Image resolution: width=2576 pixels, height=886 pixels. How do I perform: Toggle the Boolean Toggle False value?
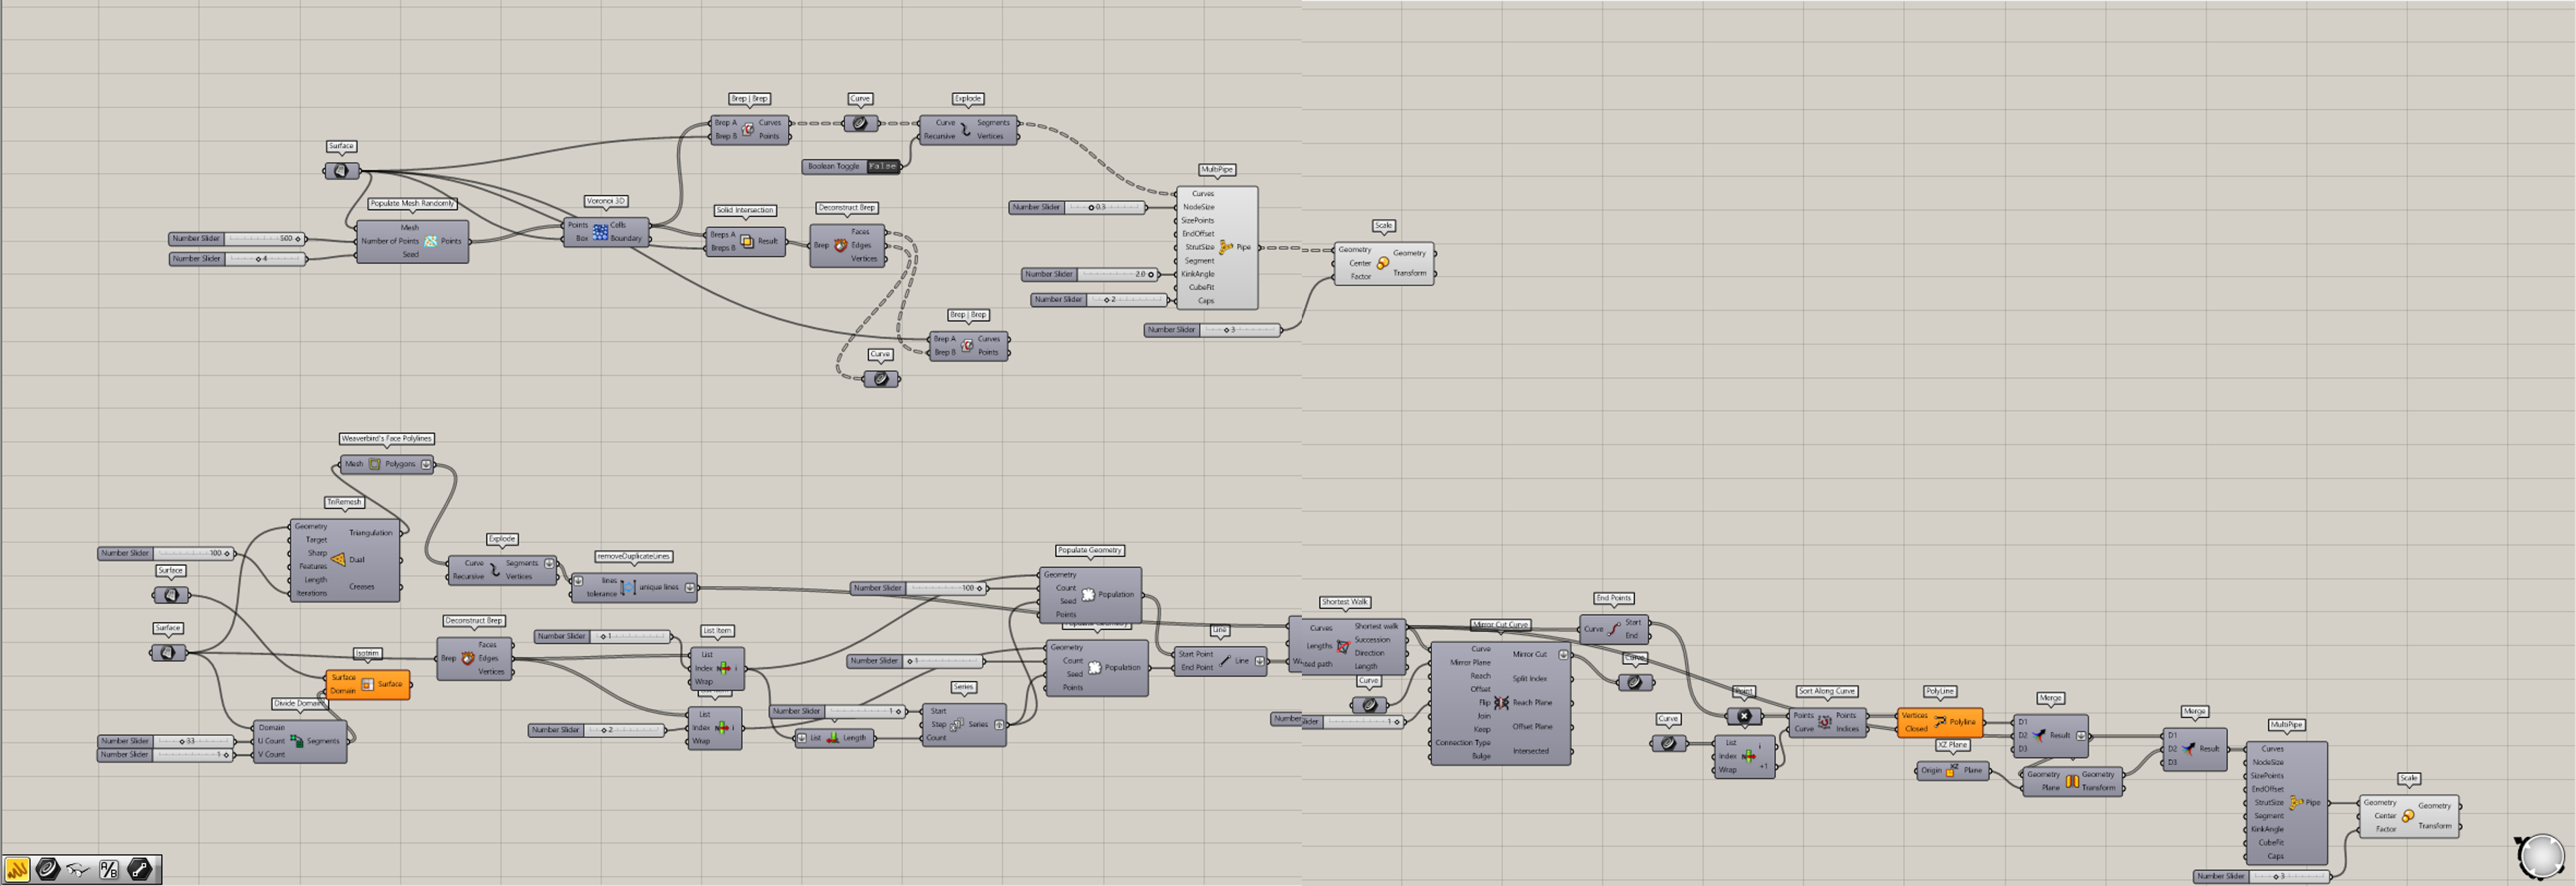point(883,167)
